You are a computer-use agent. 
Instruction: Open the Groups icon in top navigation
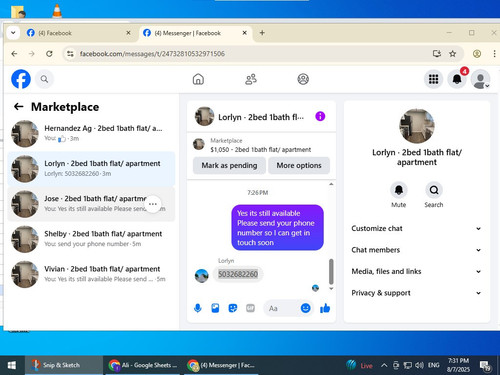tap(303, 79)
